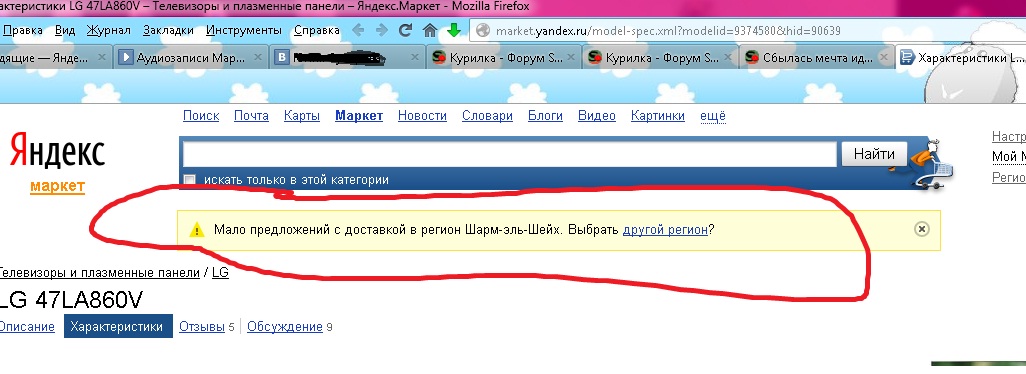Close the Сбылась мечта tab
The height and width of the screenshot is (374, 1026).
[883, 58]
